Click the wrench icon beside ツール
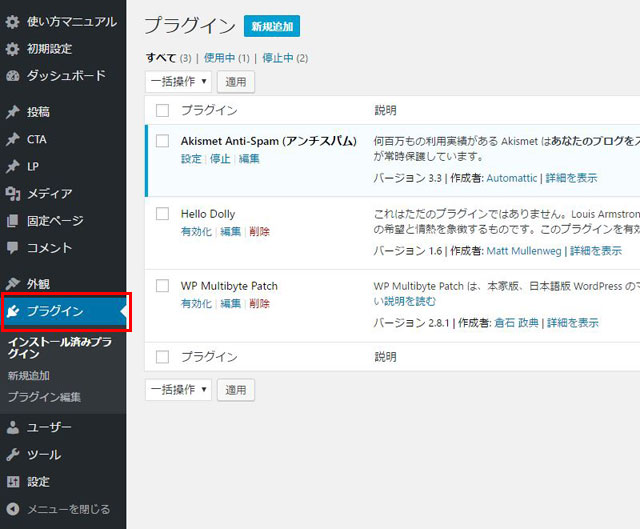 (13, 455)
